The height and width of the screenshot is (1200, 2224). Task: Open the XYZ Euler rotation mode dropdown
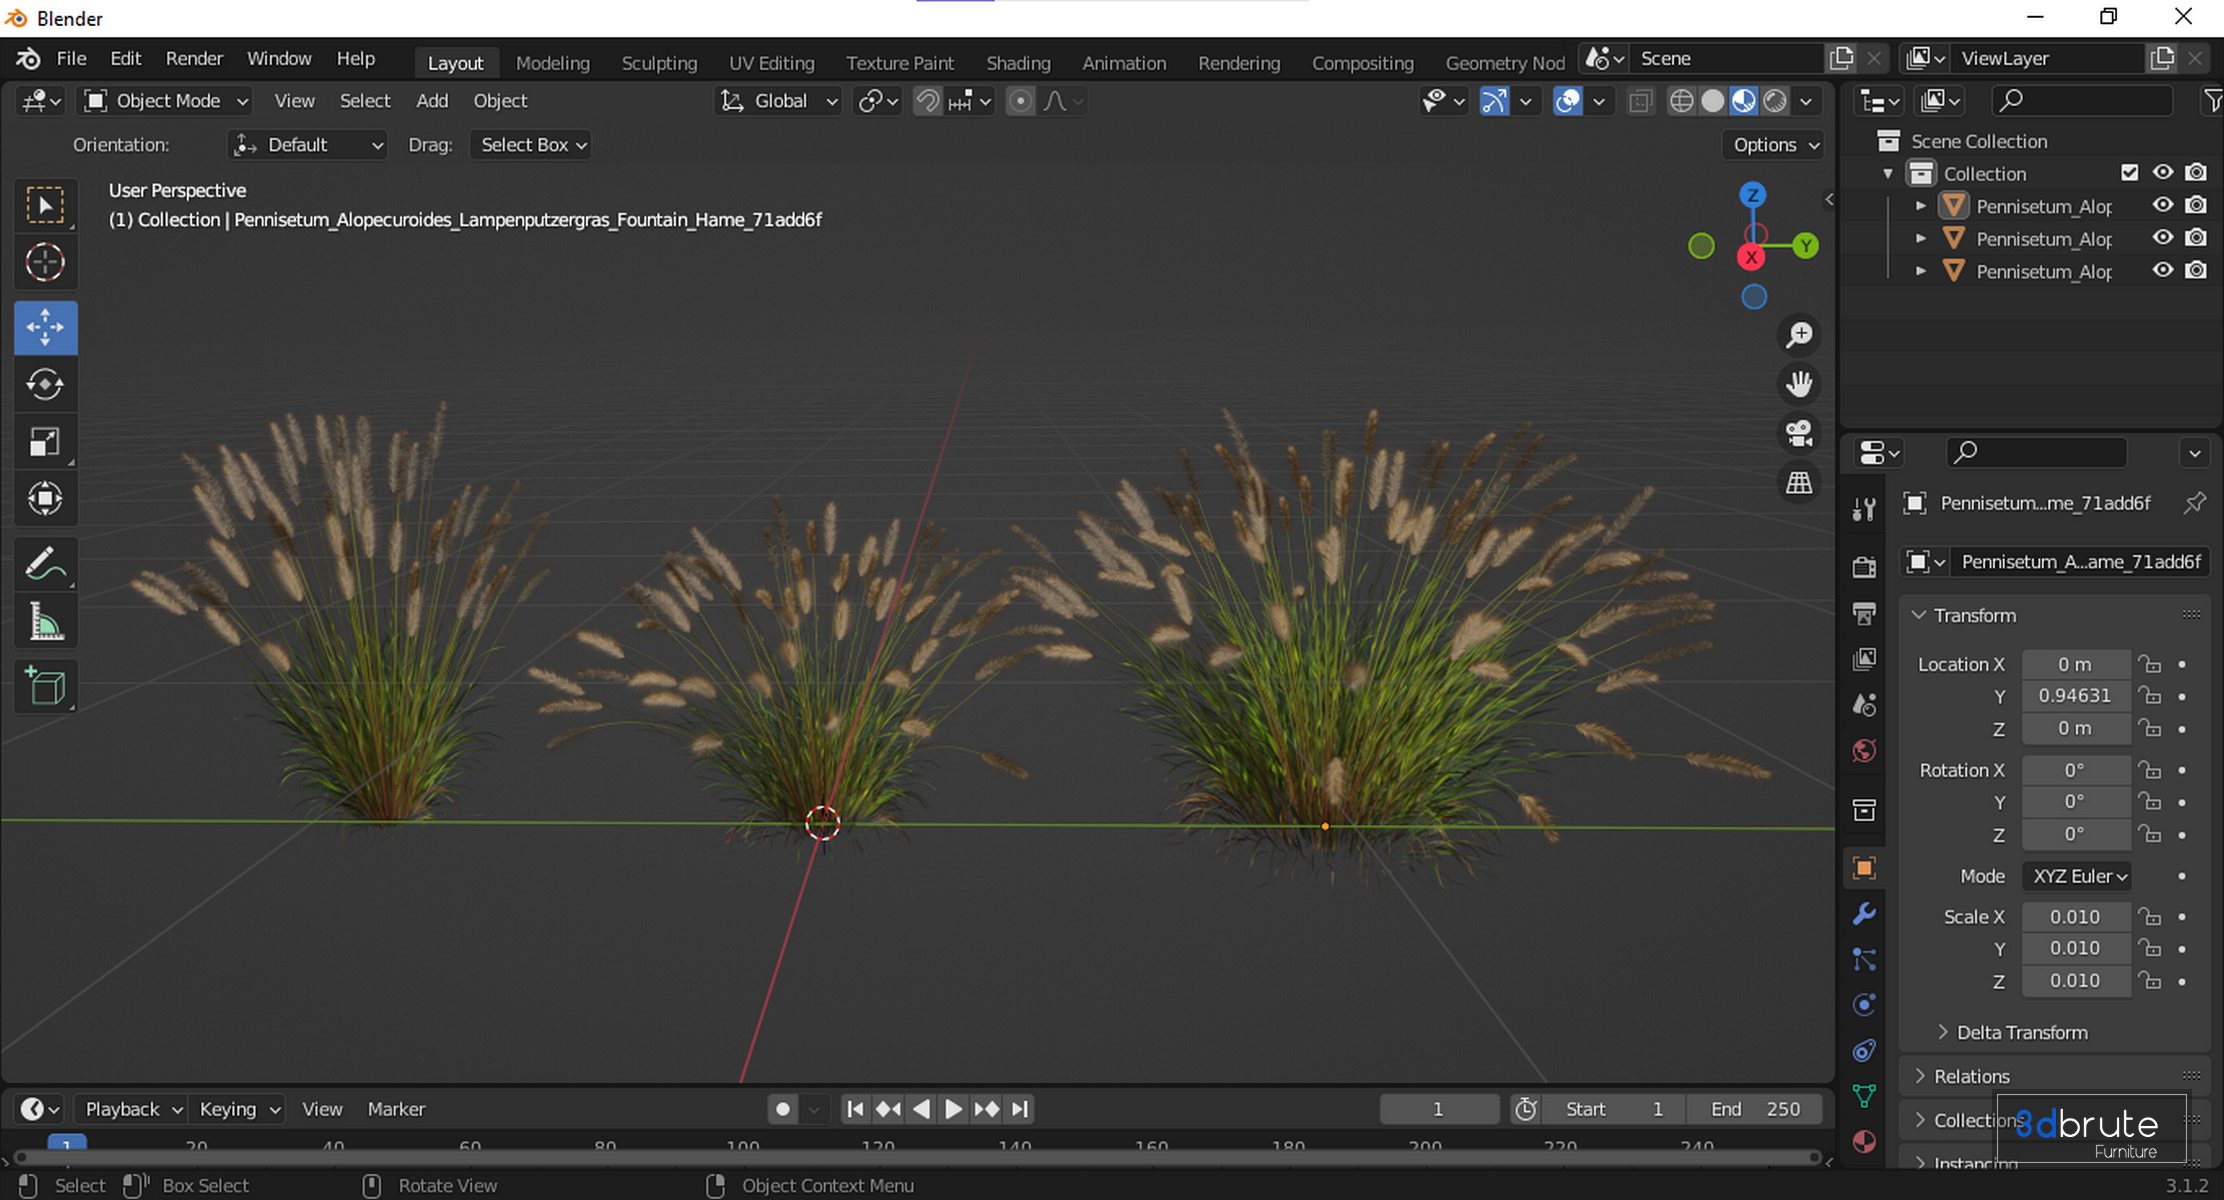click(2078, 876)
